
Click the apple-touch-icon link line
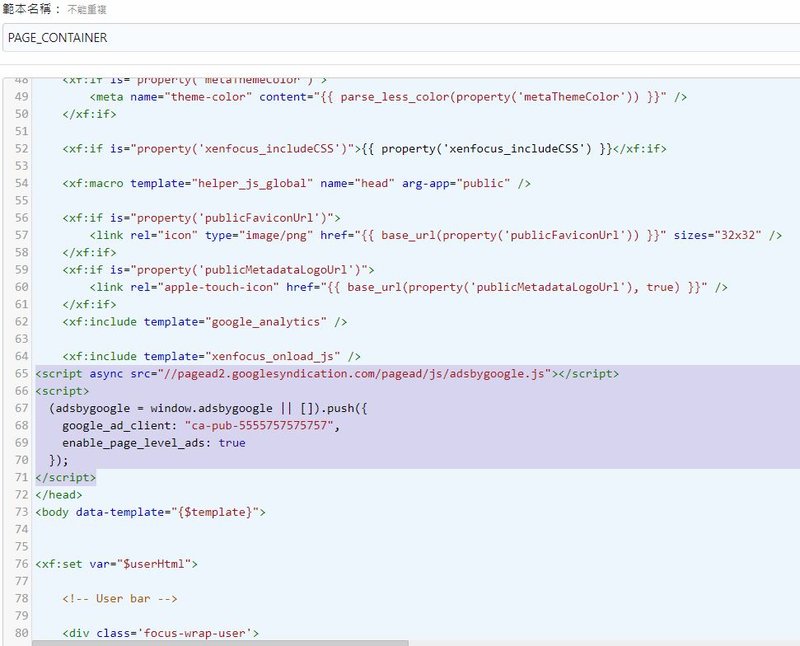pyautogui.click(x=408, y=287)
